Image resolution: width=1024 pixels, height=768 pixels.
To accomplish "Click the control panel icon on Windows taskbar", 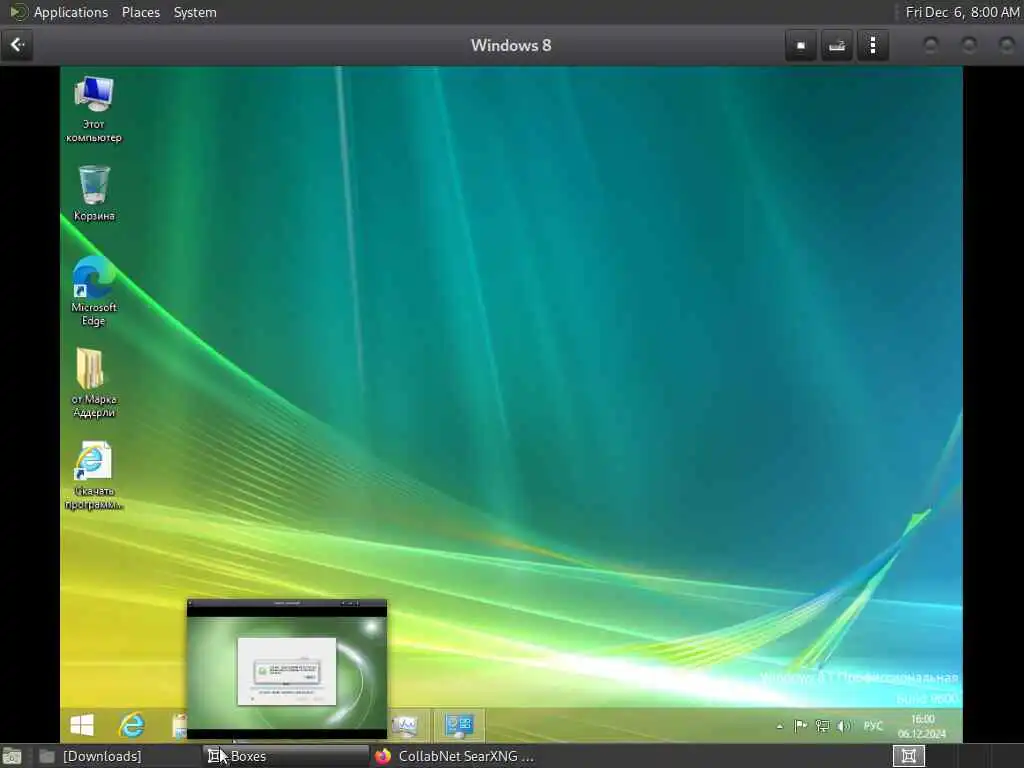I will coord(459,725).
